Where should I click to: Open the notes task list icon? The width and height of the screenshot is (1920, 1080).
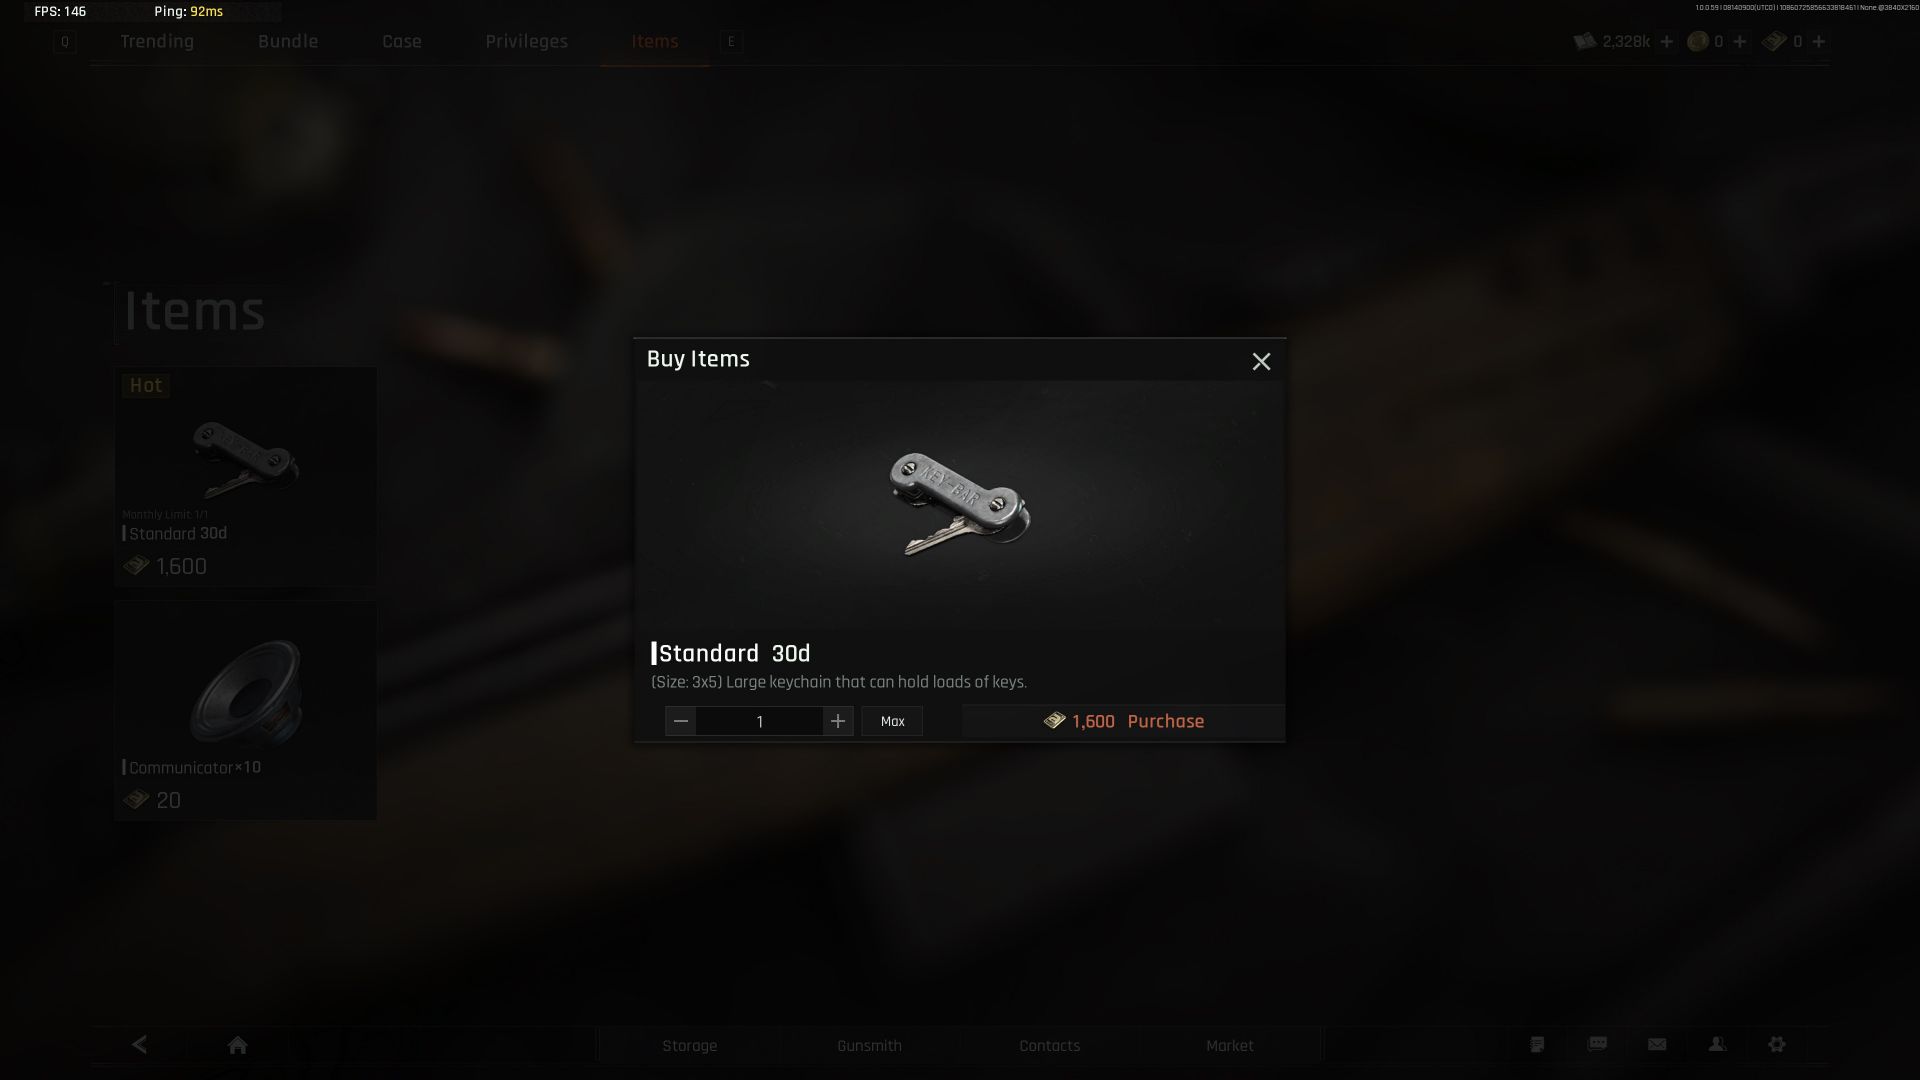click(x=1537, y=1044)
